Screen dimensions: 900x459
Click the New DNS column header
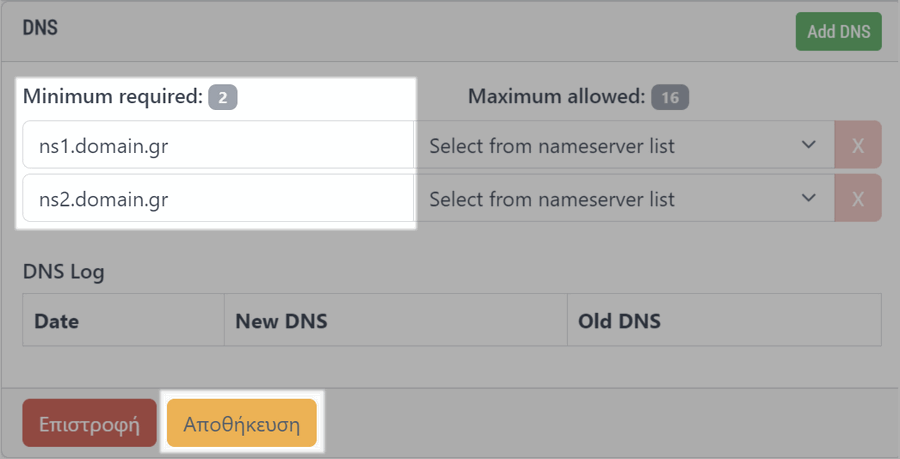281,322
